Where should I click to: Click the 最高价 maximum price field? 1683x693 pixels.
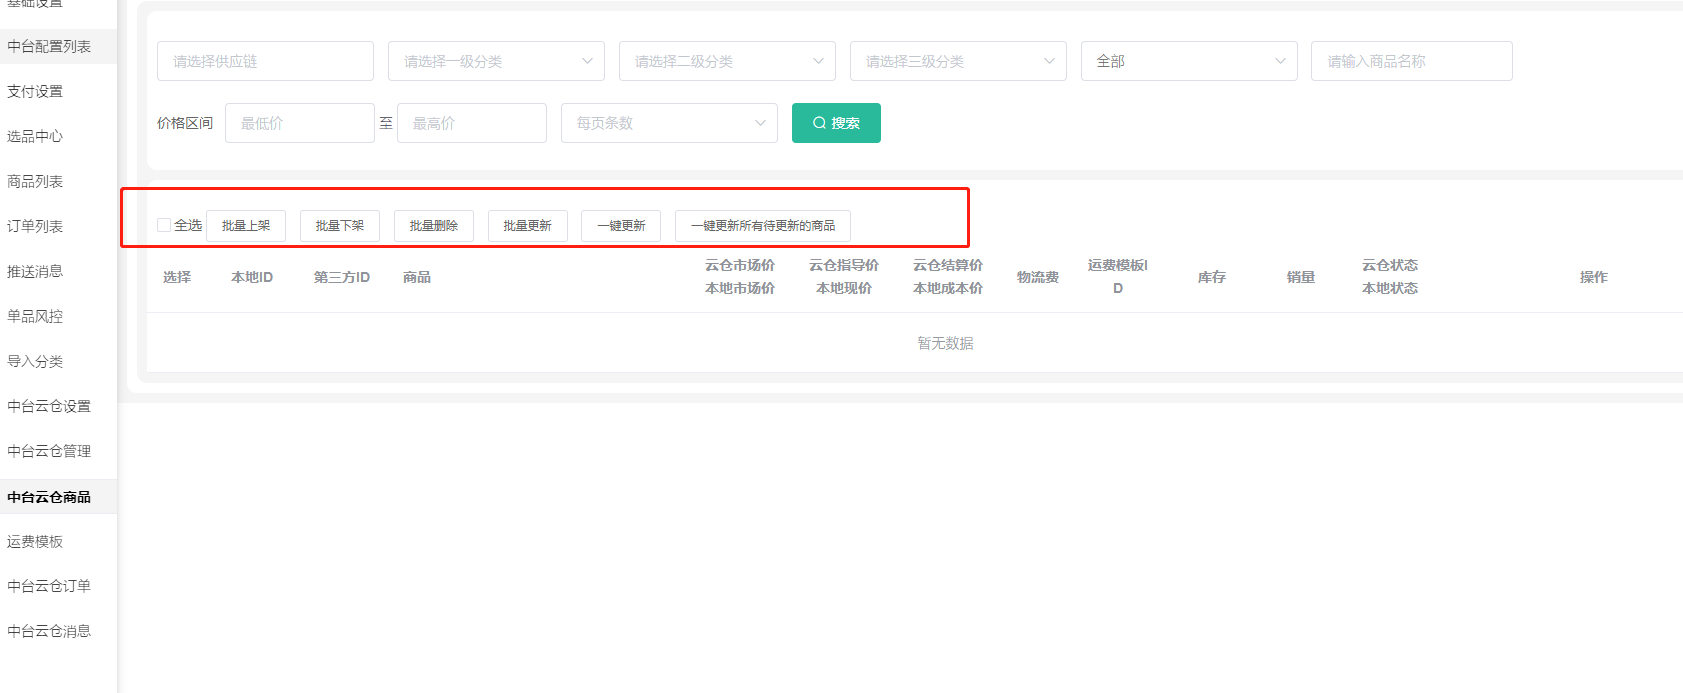[471, 123]
